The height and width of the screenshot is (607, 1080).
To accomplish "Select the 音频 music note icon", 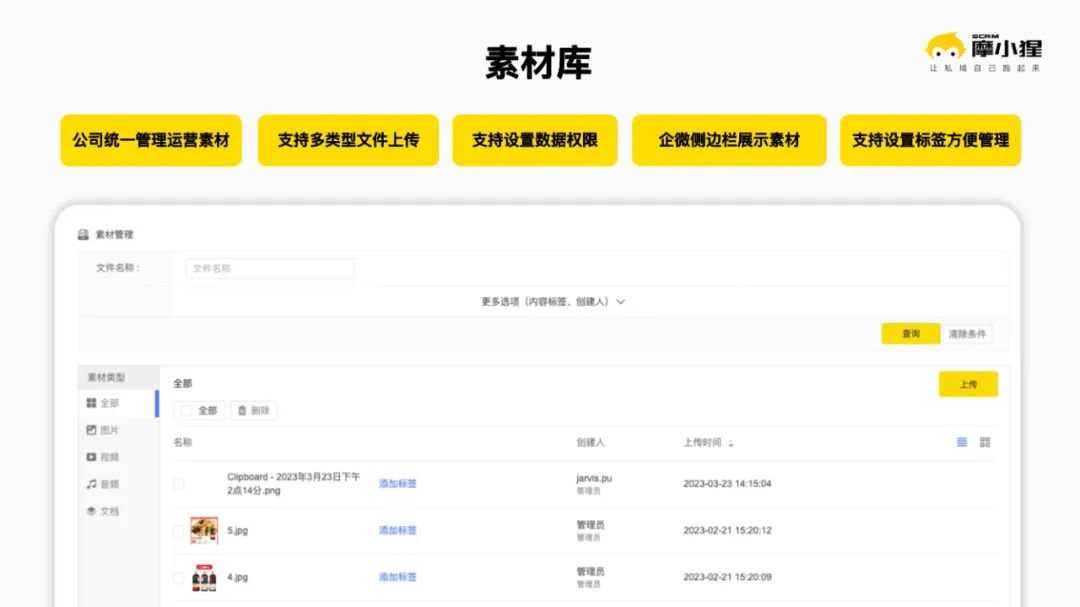I will pyautogui.click(x=89, y=483).
